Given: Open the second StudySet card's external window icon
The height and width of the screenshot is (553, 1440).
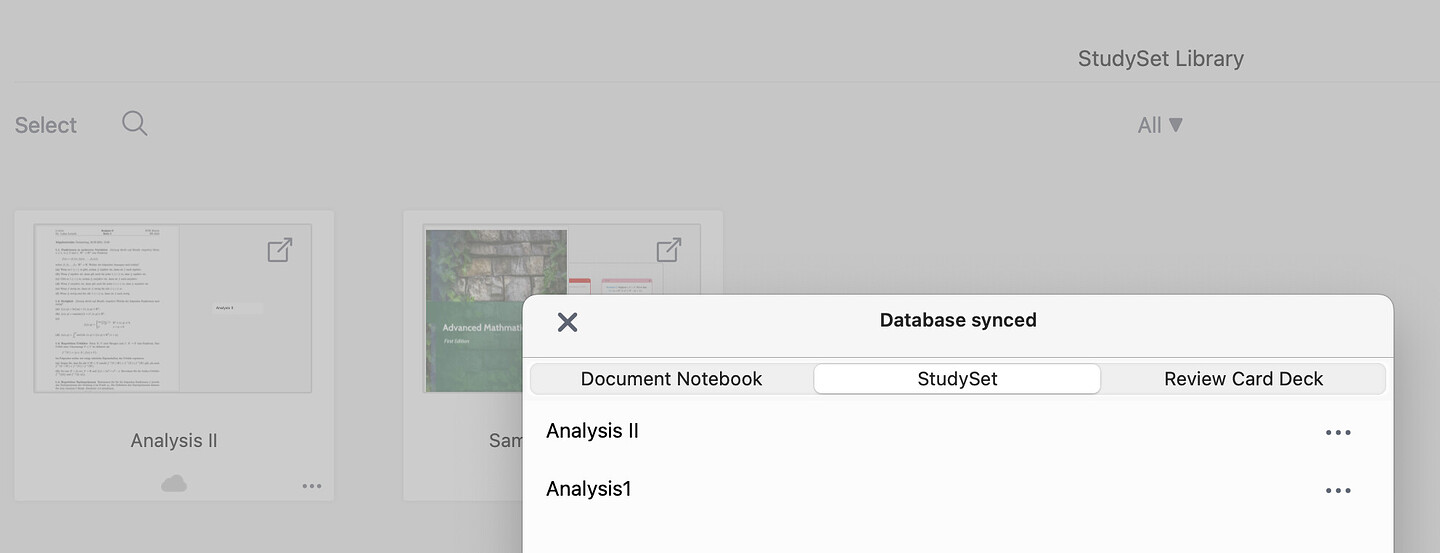Looking at the screenshot, I should (669, 250).
